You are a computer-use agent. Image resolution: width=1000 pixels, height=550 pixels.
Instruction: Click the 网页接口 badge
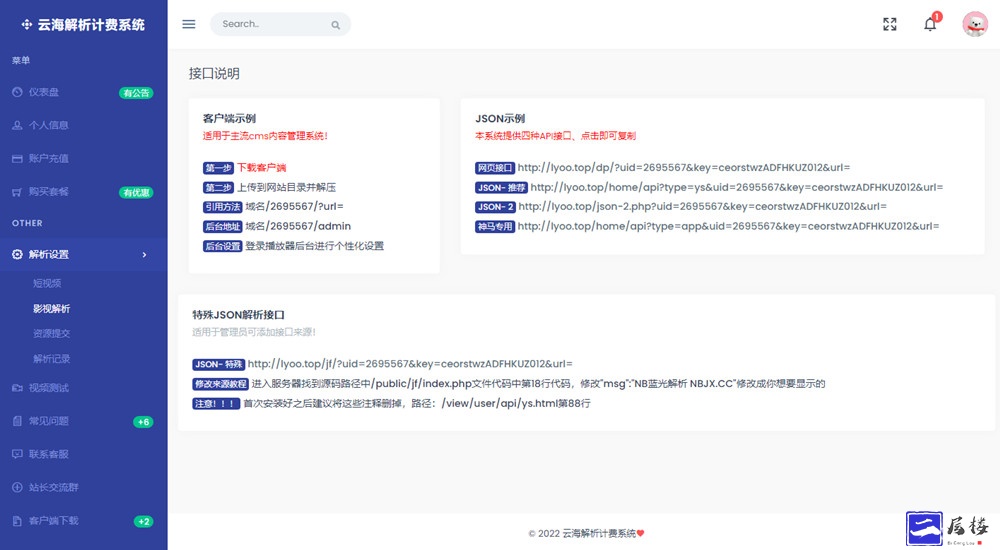tap(495, 168)
